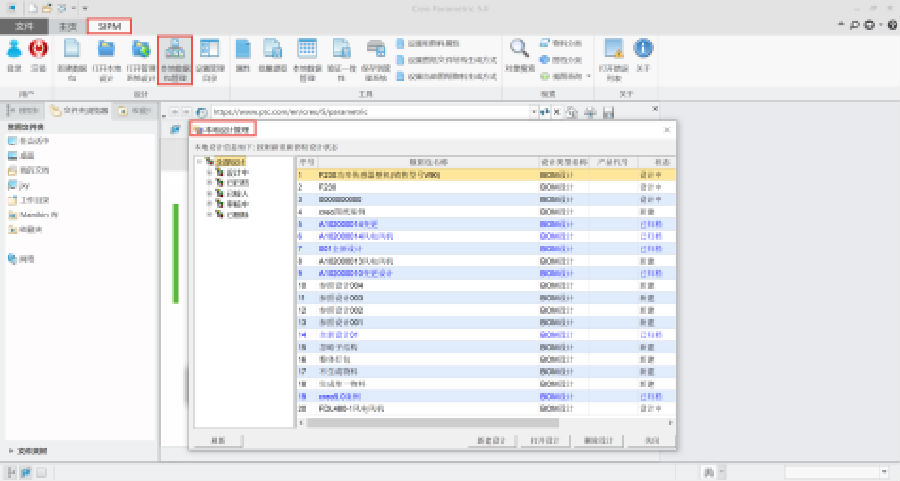900x481 pixels.
Task: Open the 文件 menu tab
Action: point(25,26)
